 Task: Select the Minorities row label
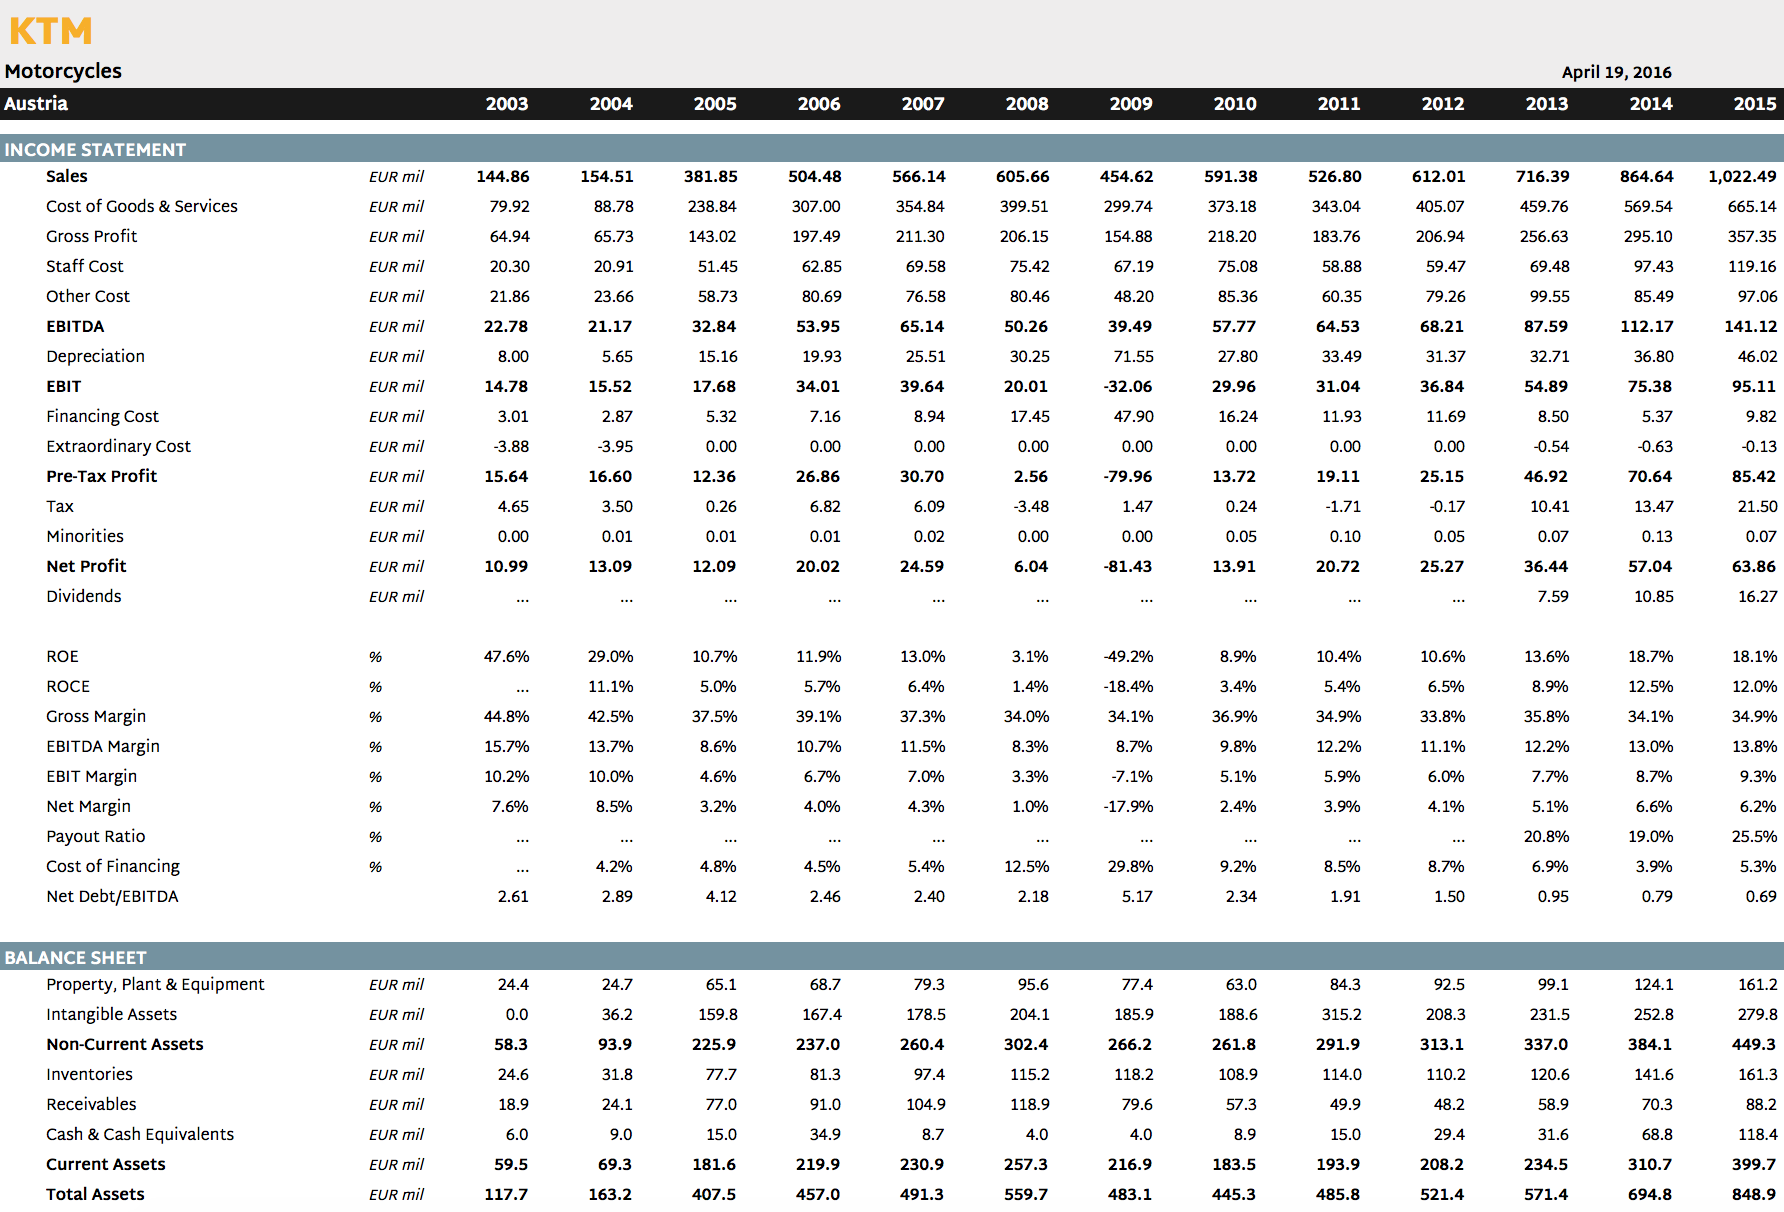point(85,536)
